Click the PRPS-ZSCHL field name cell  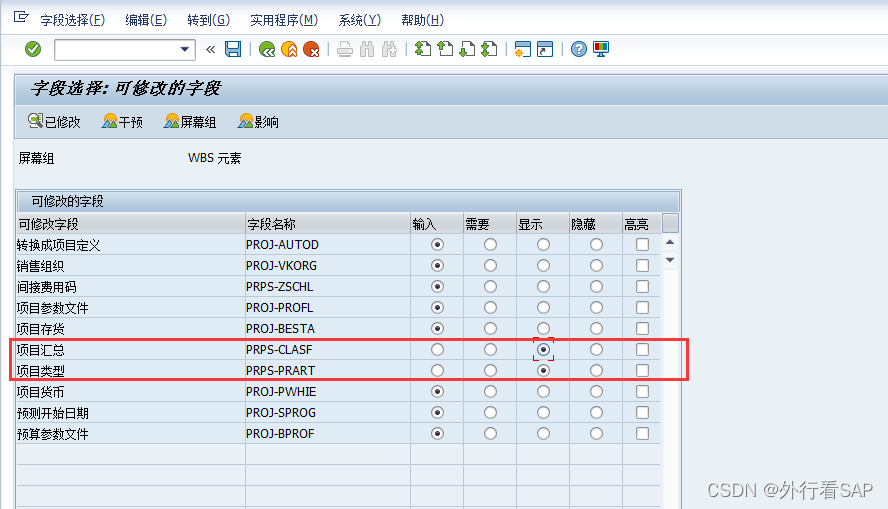(x=327, y=286)
